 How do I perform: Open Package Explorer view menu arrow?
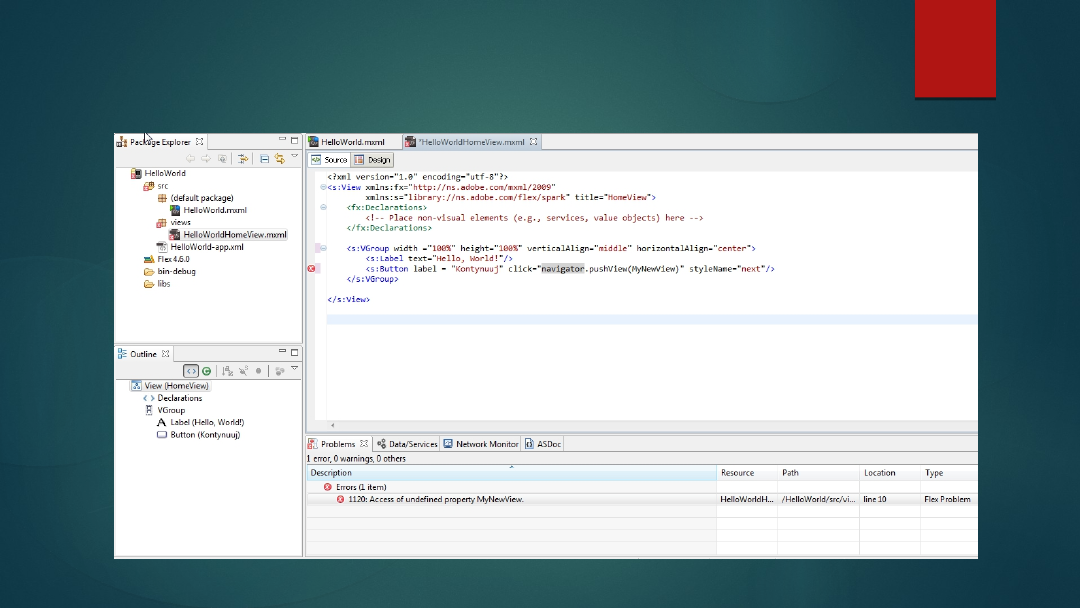294,157
